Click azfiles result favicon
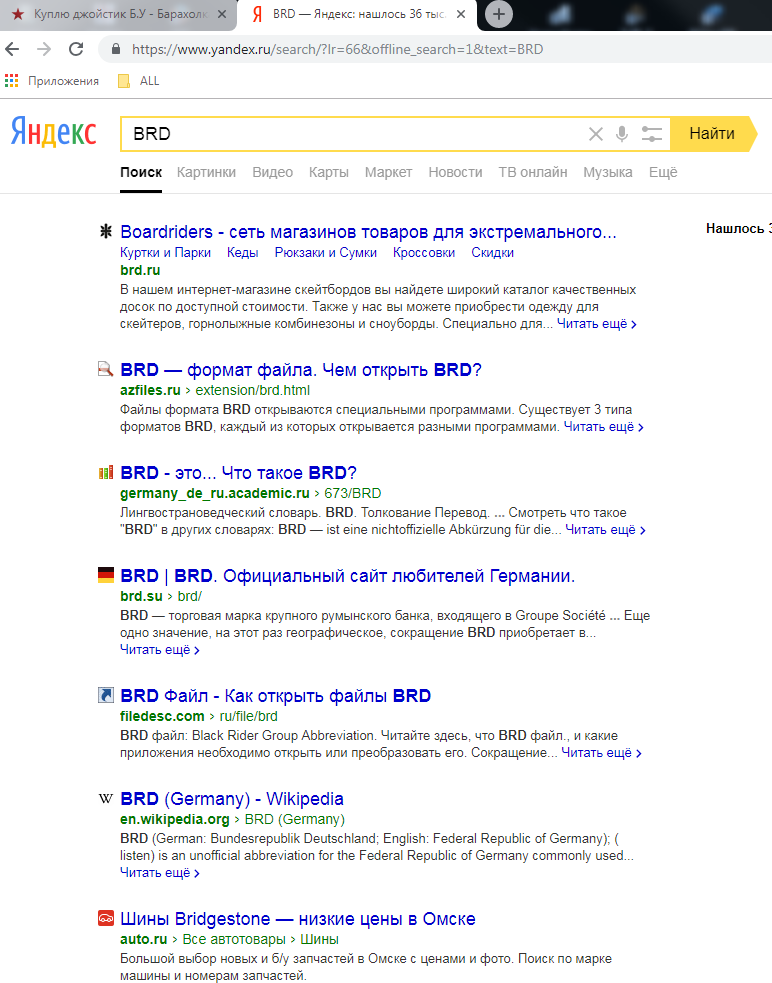This screenshot has width=772, height=983. tap(105, 369)
